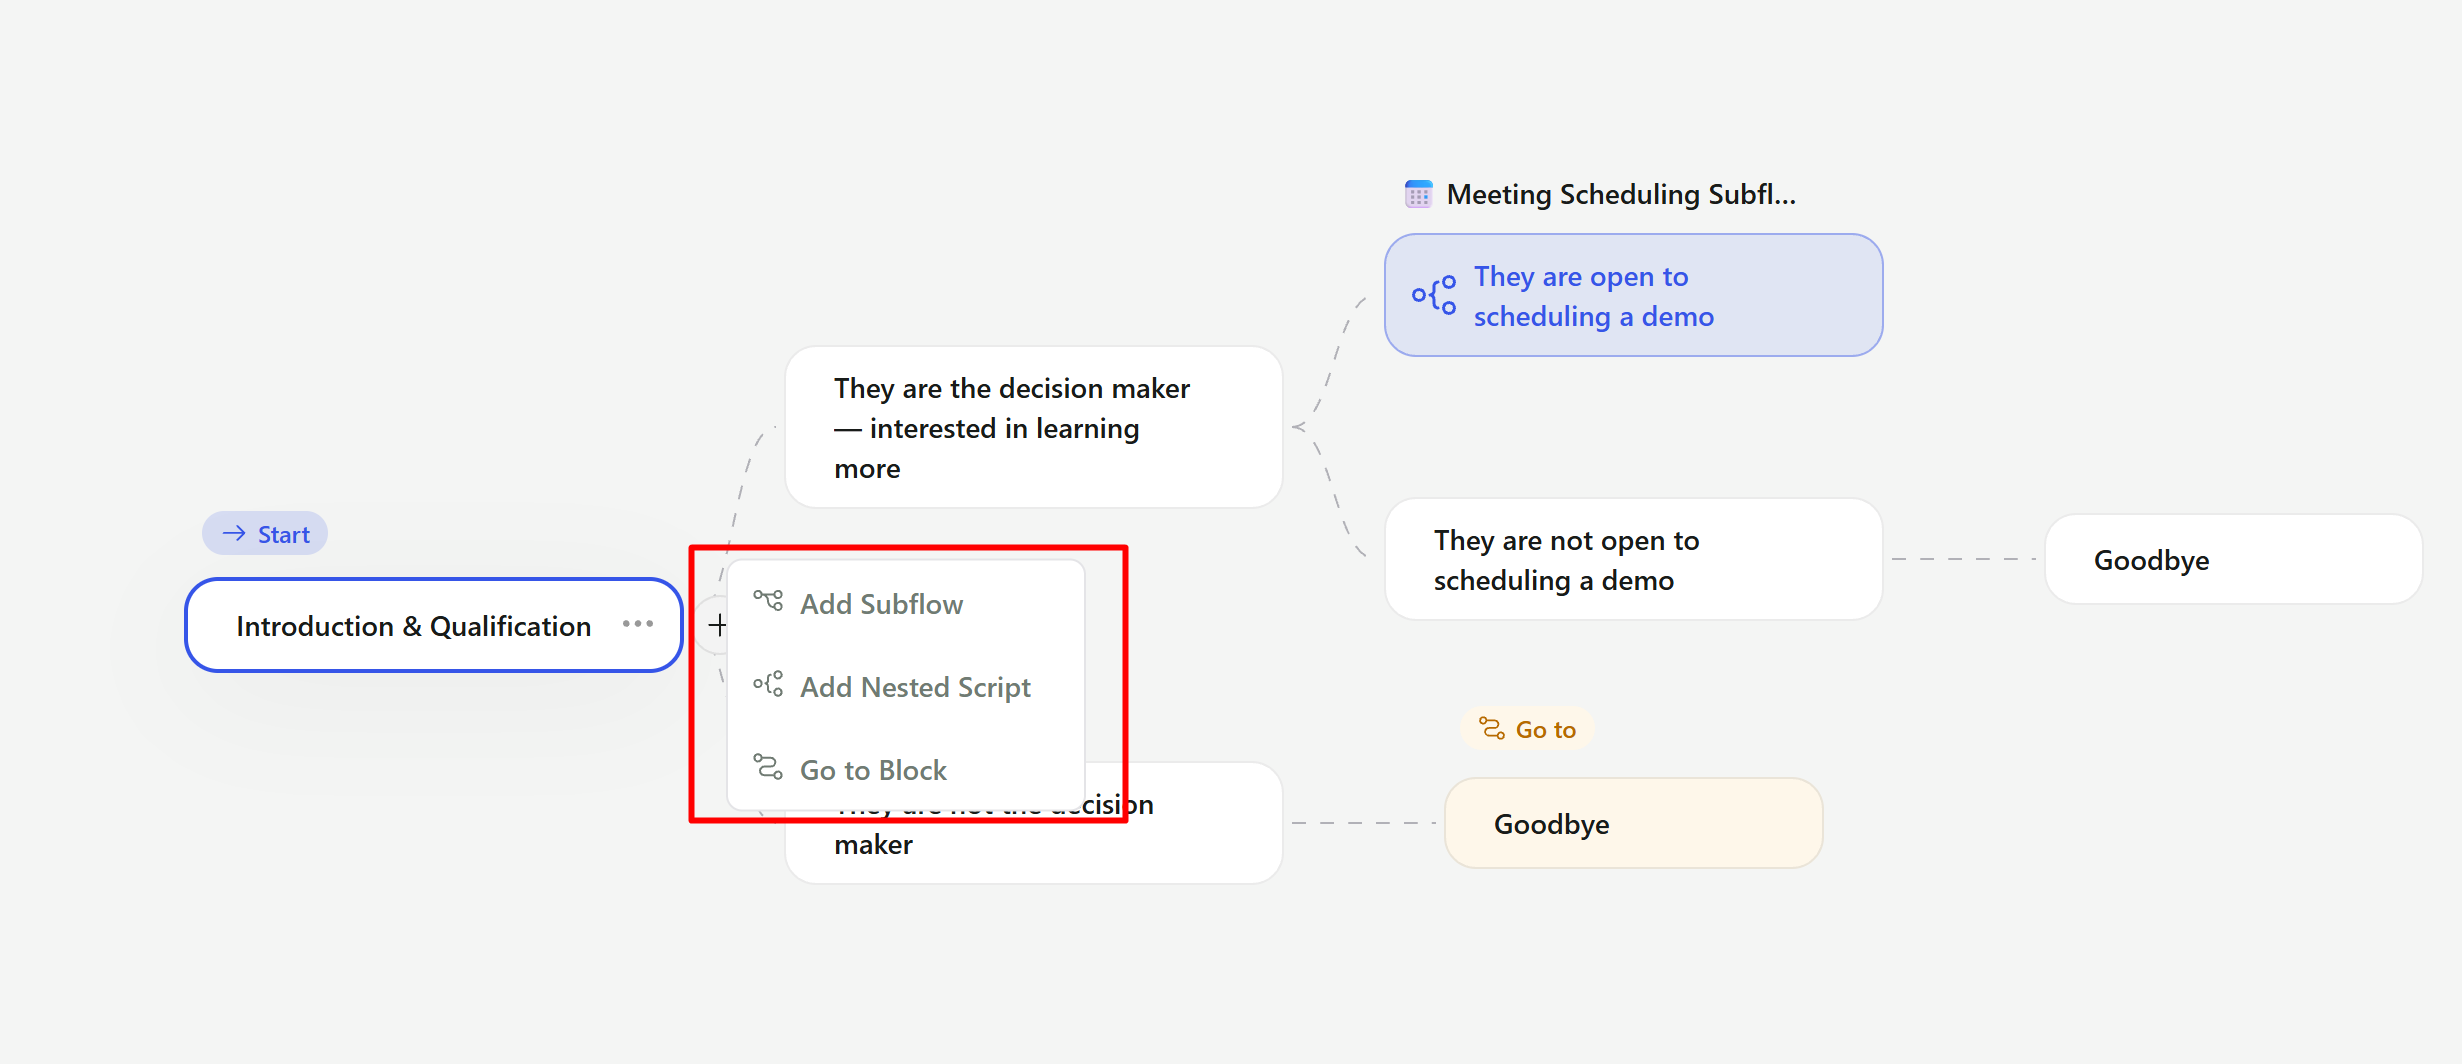
Task: Select the beige Goodbye block
Action: point(1634,823)
